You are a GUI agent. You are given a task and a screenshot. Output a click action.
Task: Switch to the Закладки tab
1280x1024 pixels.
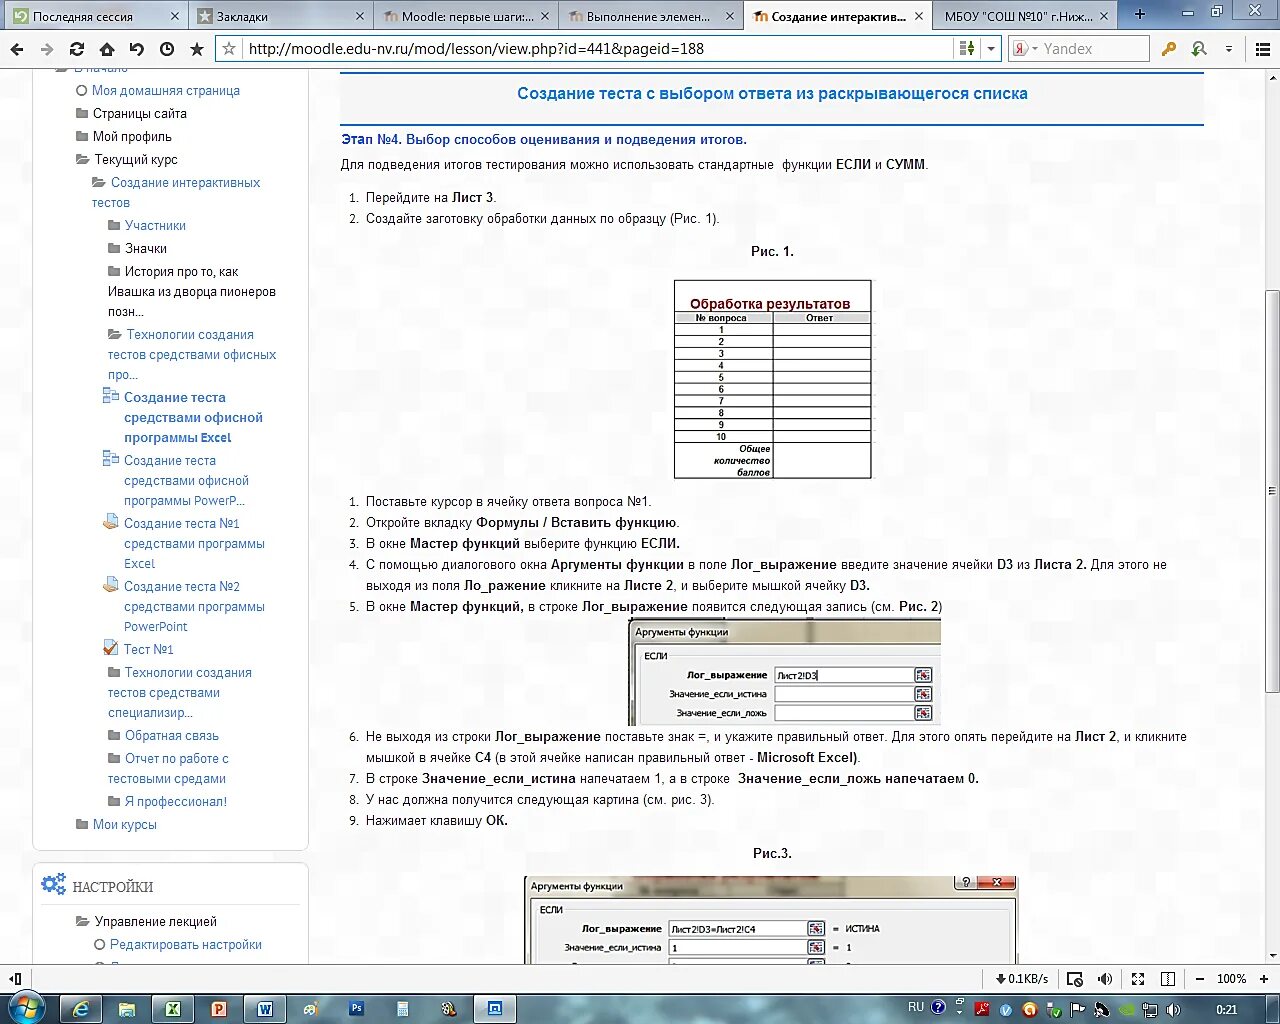(x=280, y=16)
